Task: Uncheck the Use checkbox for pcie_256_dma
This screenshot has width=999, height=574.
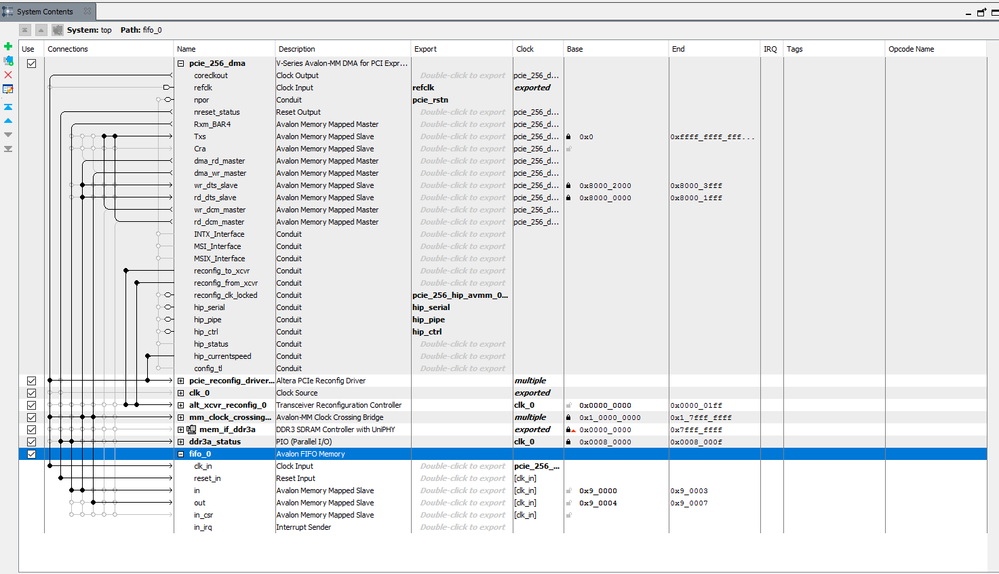Action: (31, 63)
